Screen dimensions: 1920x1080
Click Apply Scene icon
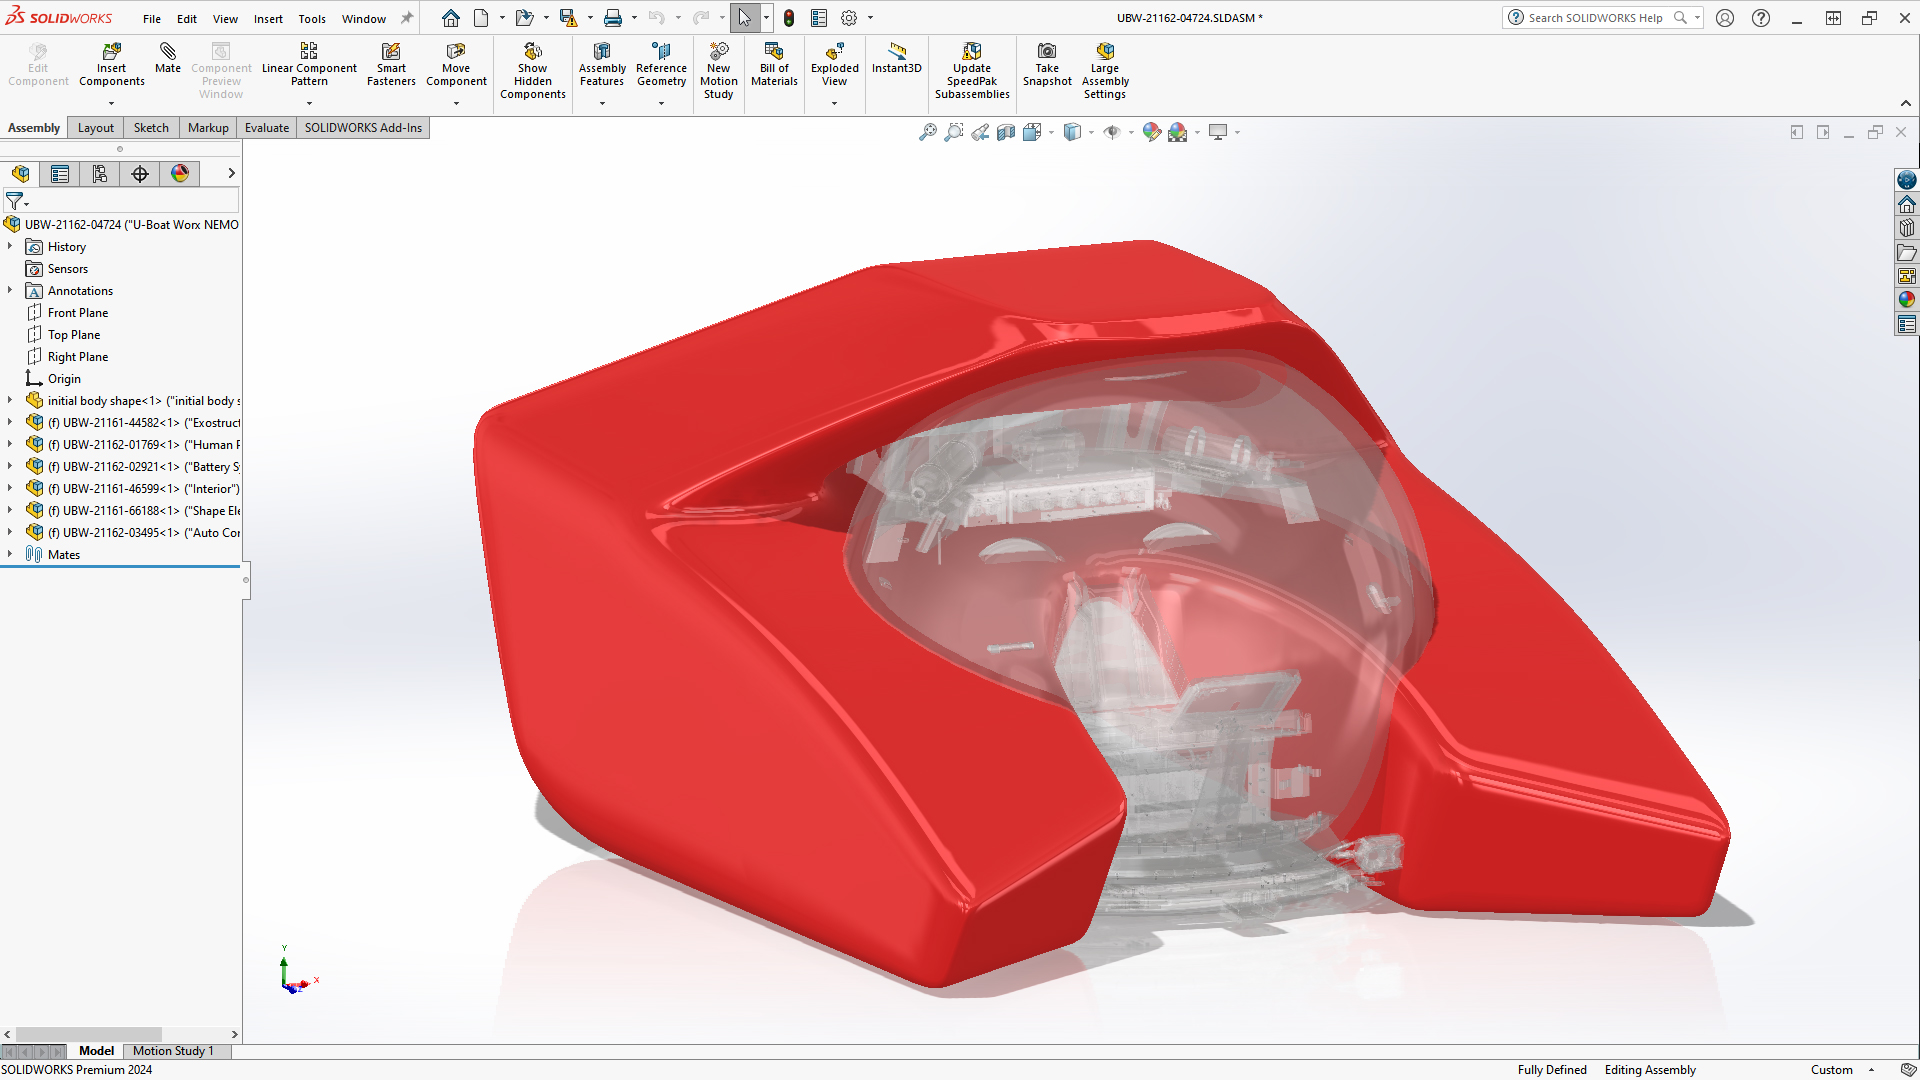pos(1177,132)
